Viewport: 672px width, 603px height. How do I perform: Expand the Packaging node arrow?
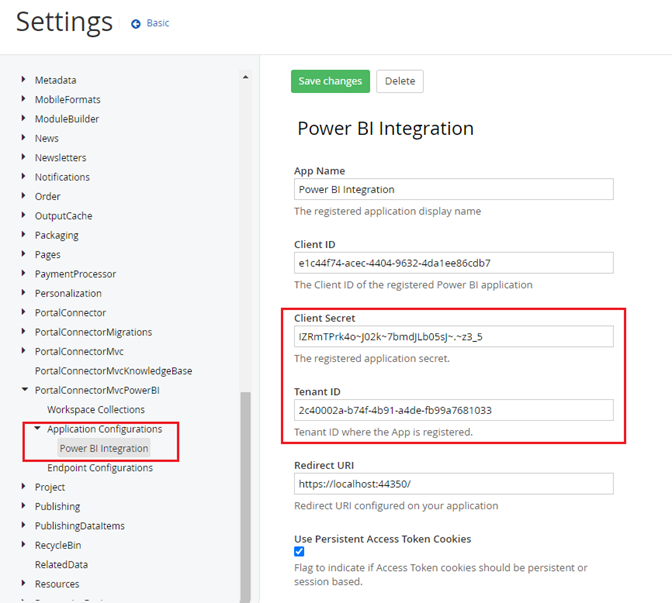24,234
